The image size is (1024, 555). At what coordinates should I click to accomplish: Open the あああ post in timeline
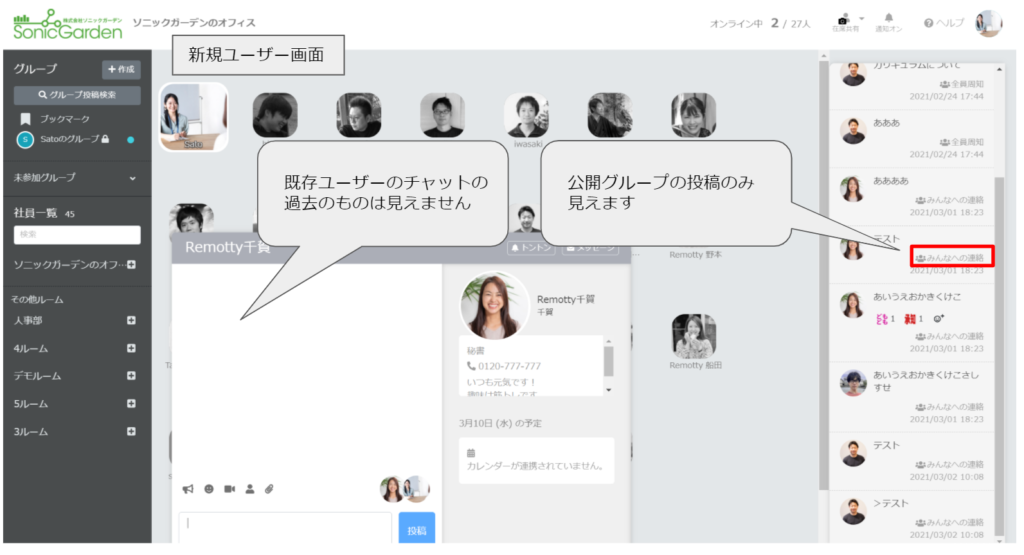[x=912, y=138]
